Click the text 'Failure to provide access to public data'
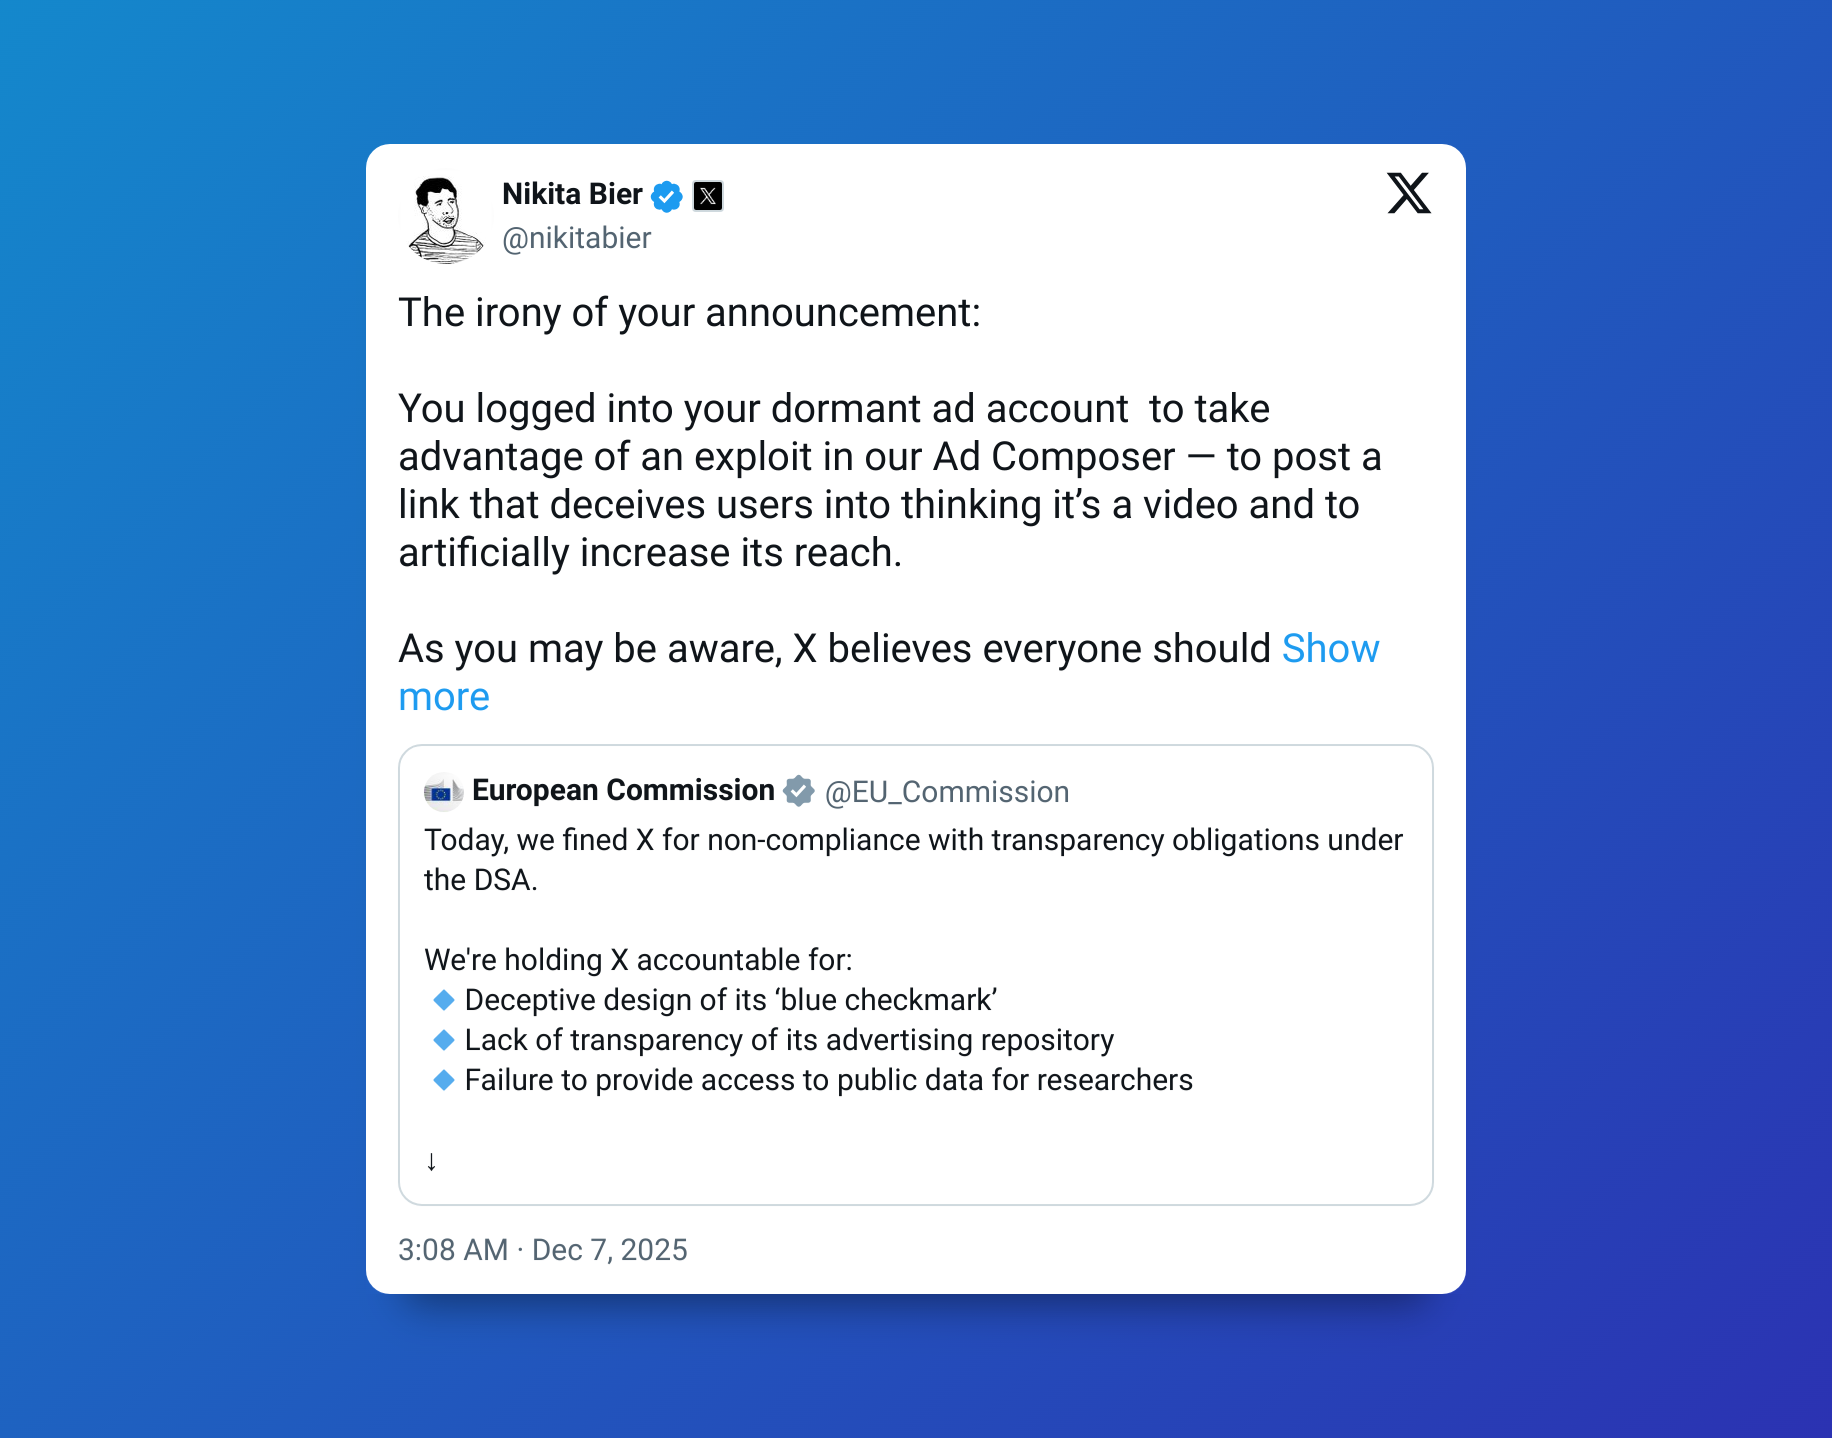Image resolution: width=1832 pixels, height=1438 pixels. (x=828, y=1080)
